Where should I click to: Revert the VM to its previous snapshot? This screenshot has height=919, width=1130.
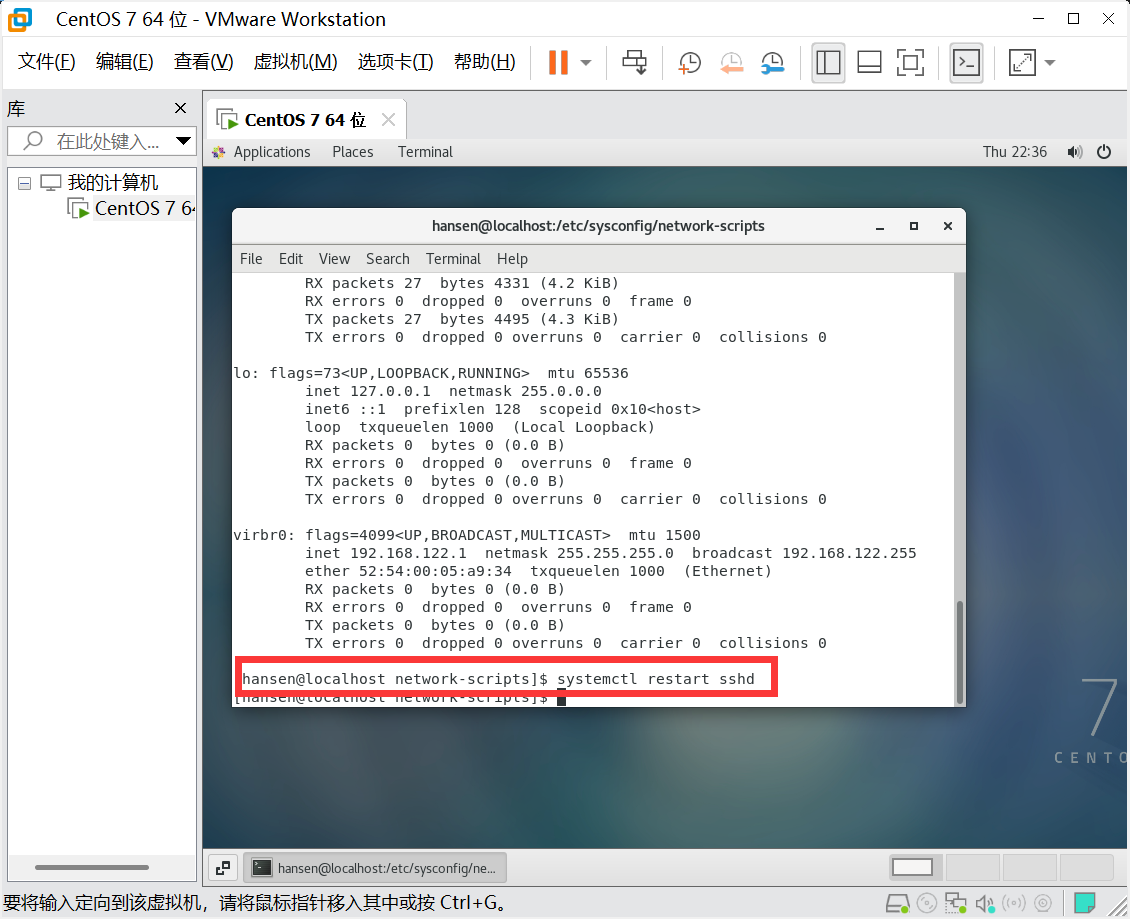pyautogui.click(x=731, y=63)
